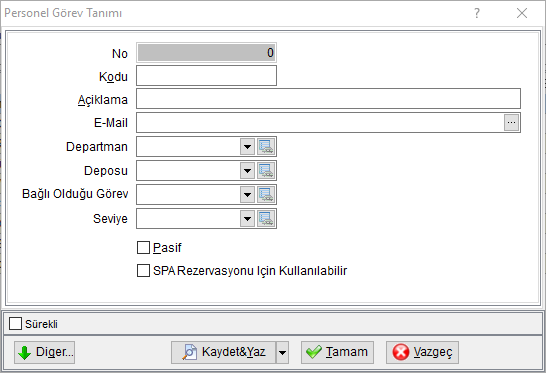Confirm with the Tamam button
This screenshot has height=373, width=546.
(337, 352)
